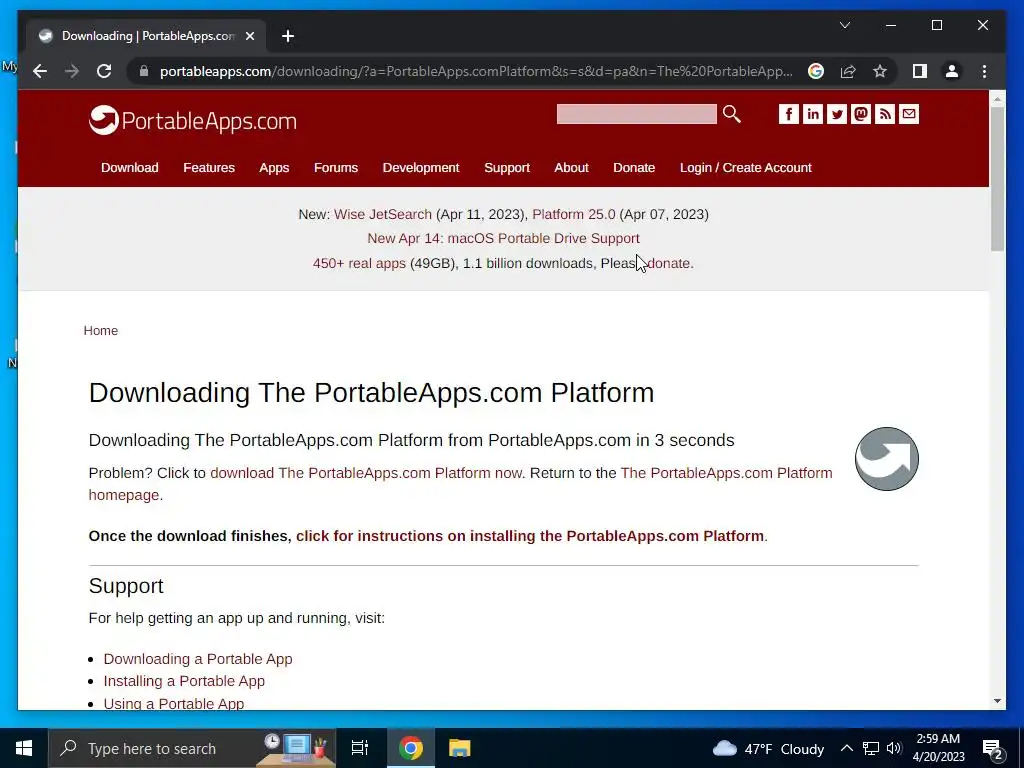Screen dimensions: 1024x768
Task: Click the PortableApps.com logo
Action: [193, 120]
